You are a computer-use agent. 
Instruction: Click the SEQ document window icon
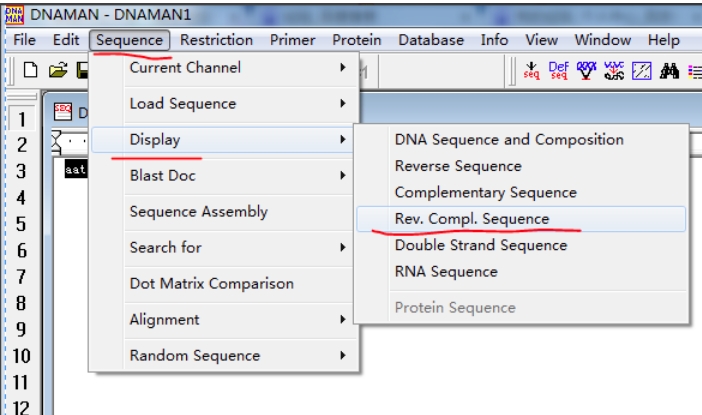[x=63, y=111]
